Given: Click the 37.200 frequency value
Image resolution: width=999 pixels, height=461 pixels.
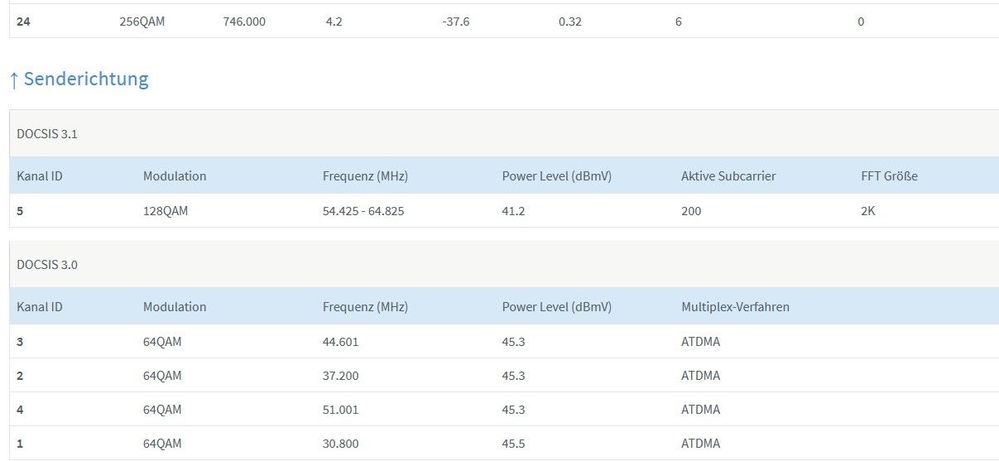Looking at the screenshot, I should point(340,376).
